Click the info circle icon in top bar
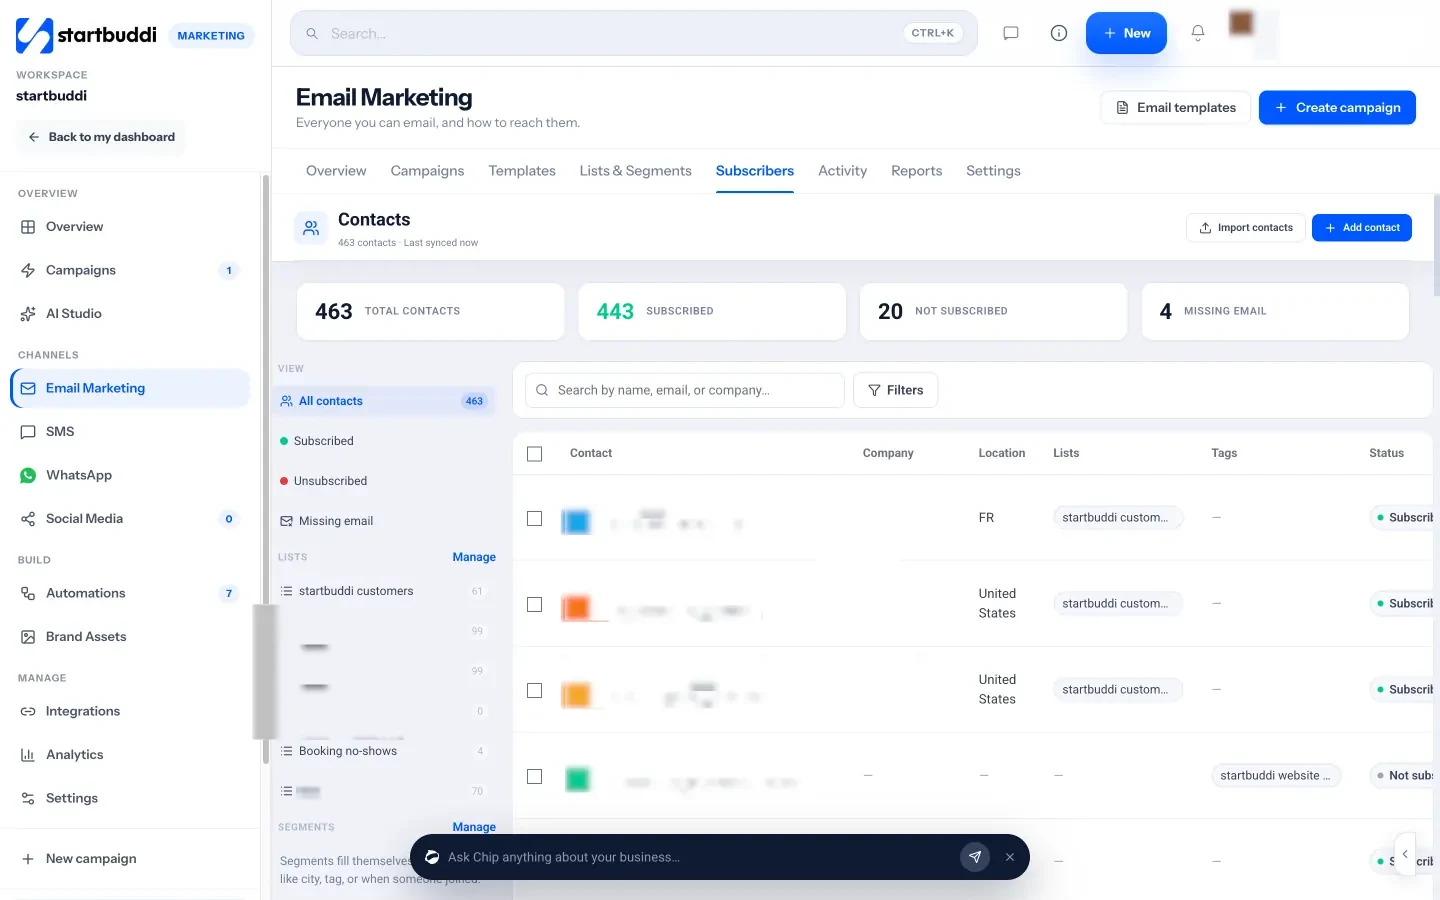Screen dimensions: 1440x900 coord(1059,33)
